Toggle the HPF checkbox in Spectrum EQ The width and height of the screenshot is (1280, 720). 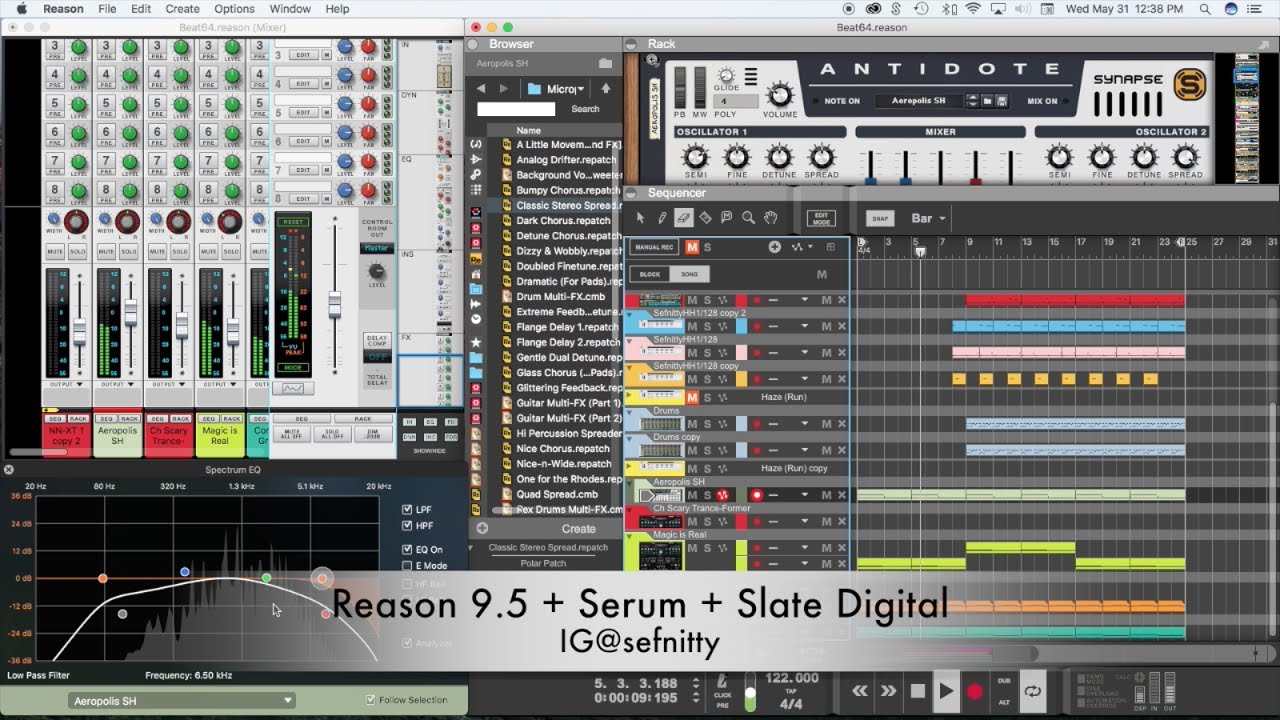tap(407, 526)
